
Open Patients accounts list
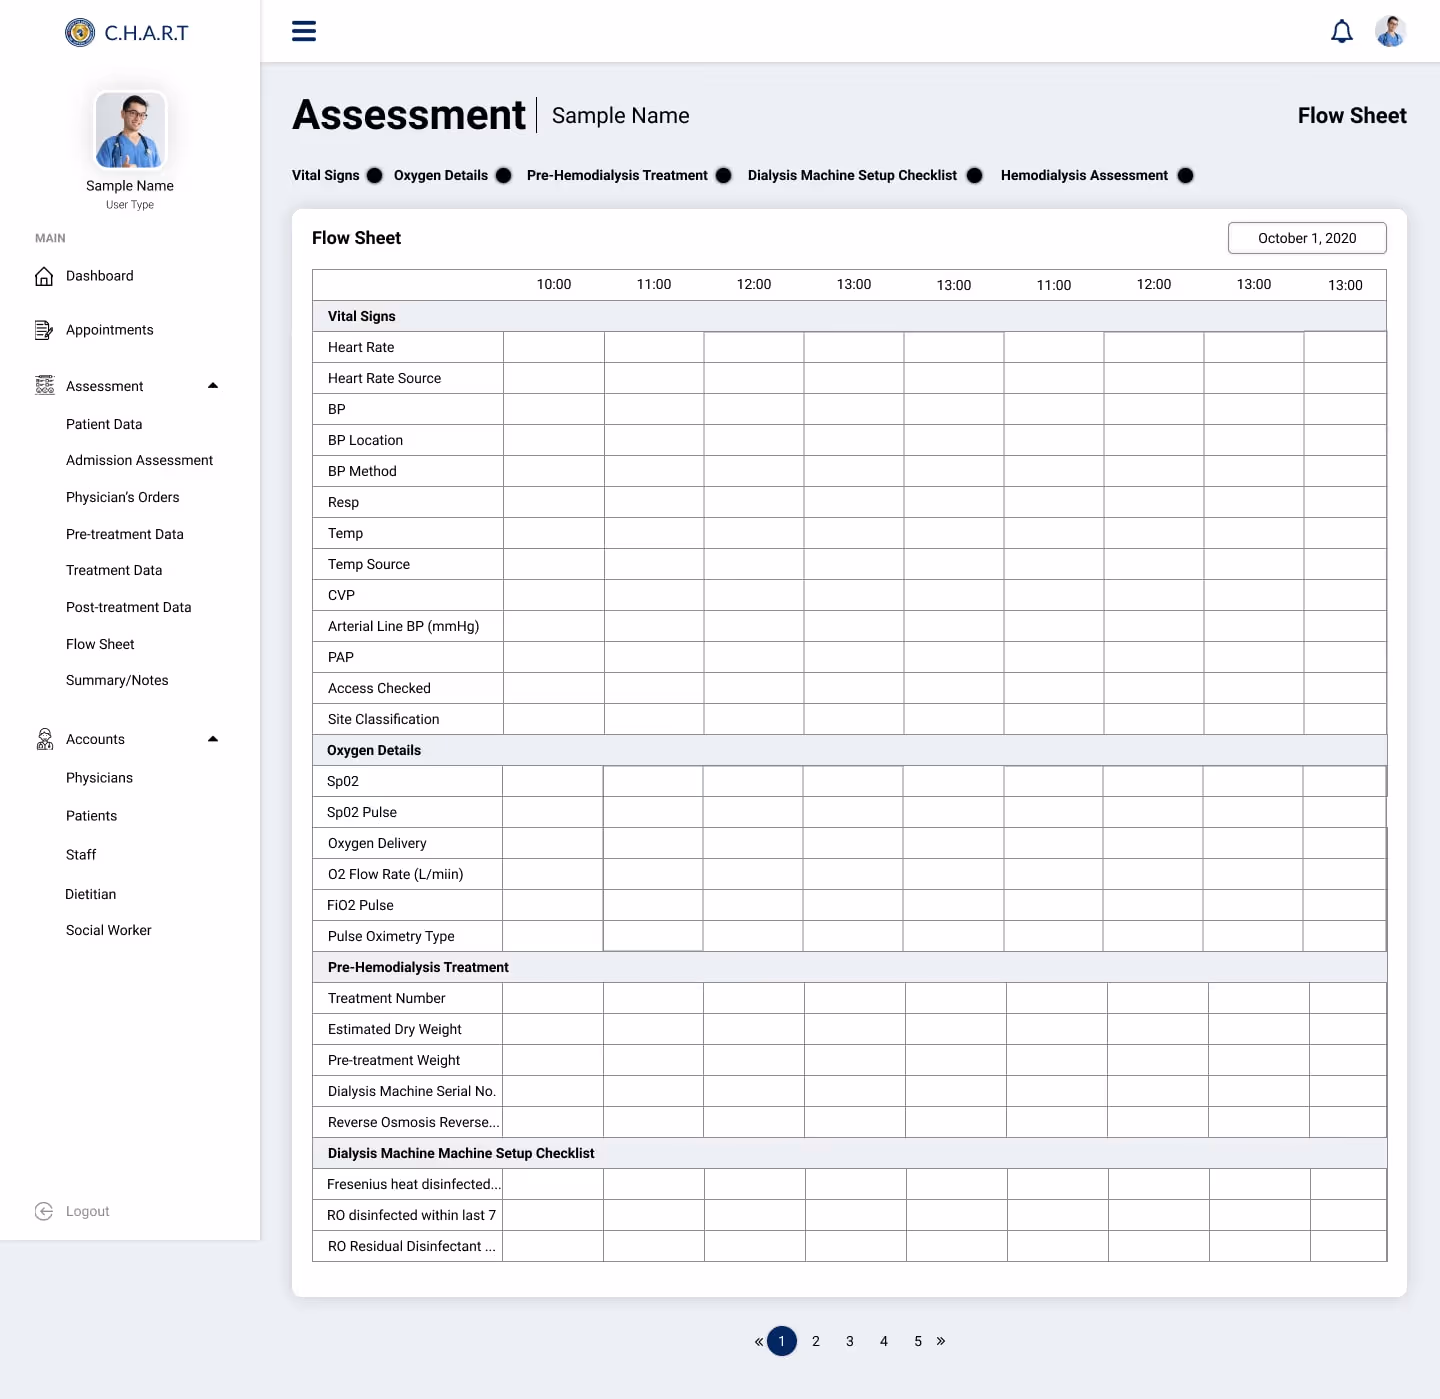tap(91, 816)
